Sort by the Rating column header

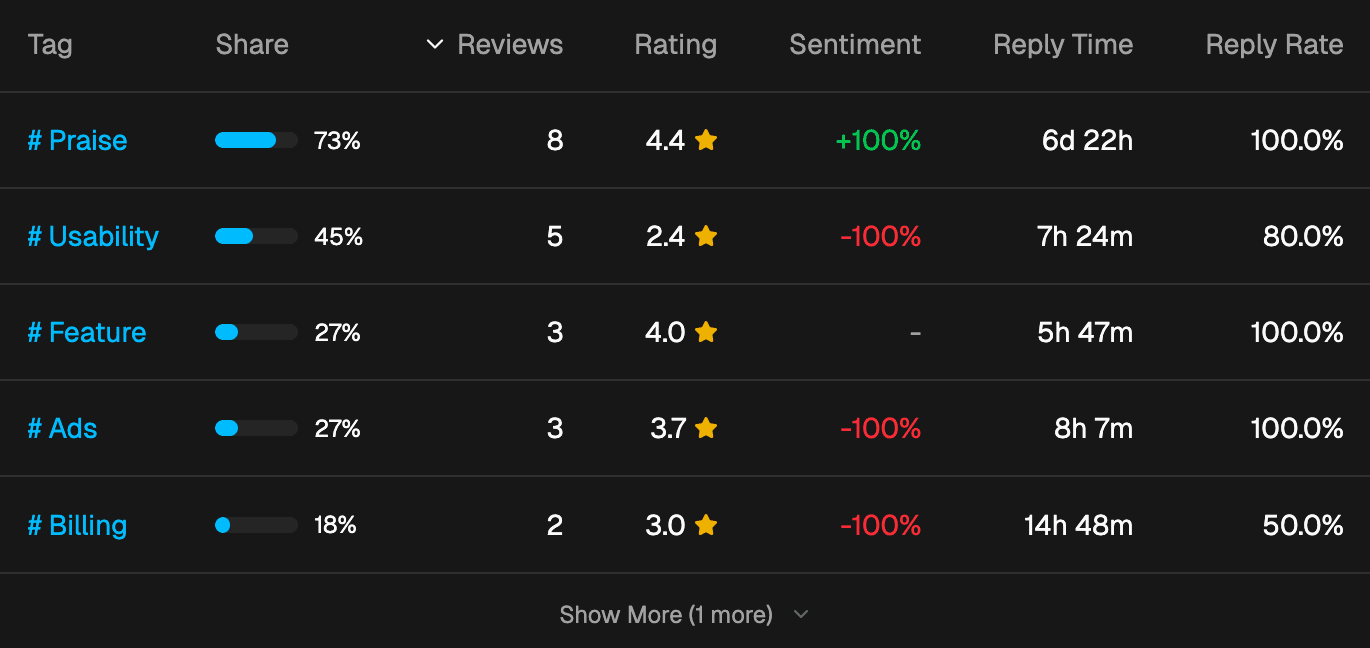coord(675,44)
